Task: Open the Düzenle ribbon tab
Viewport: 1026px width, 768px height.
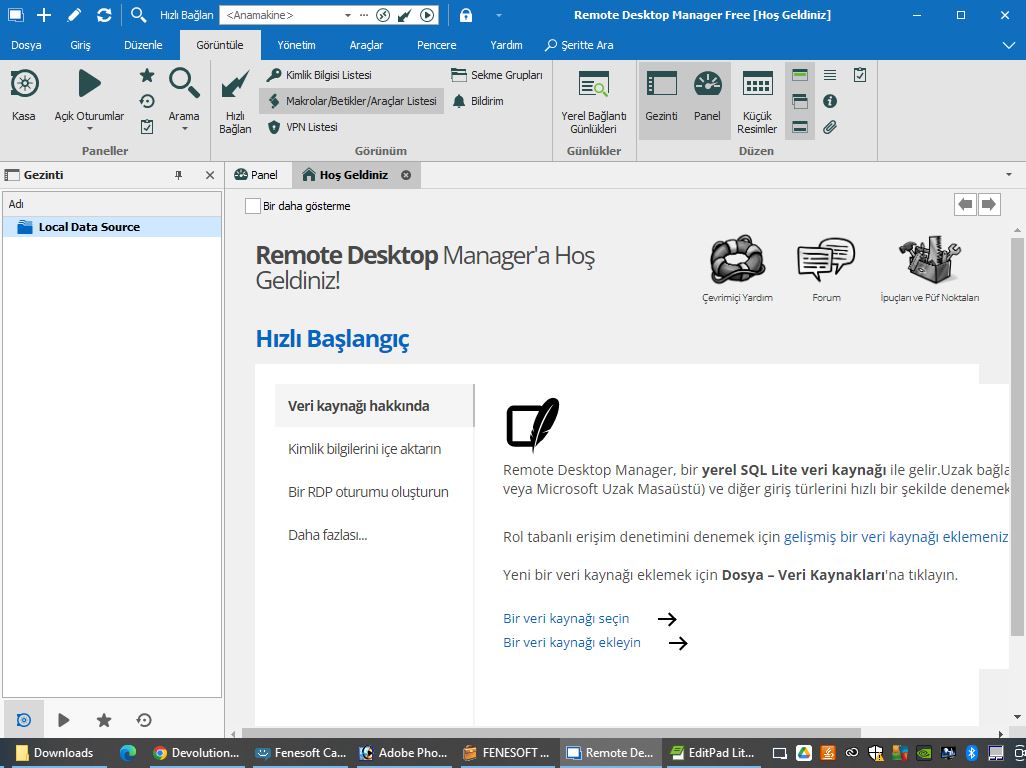Action: [143, 45]
